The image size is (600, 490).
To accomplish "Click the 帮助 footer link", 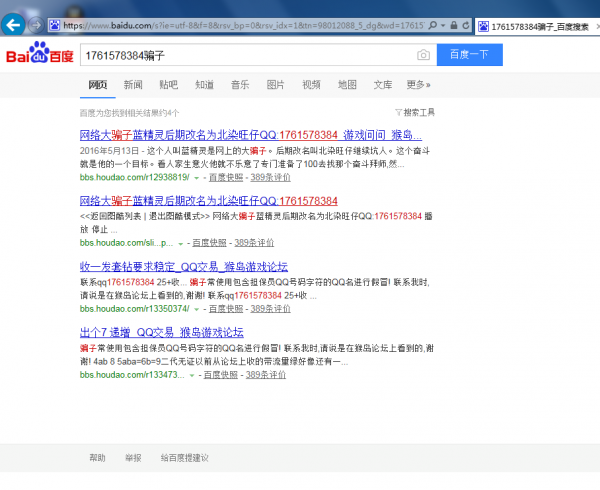I will click(97, 457).
